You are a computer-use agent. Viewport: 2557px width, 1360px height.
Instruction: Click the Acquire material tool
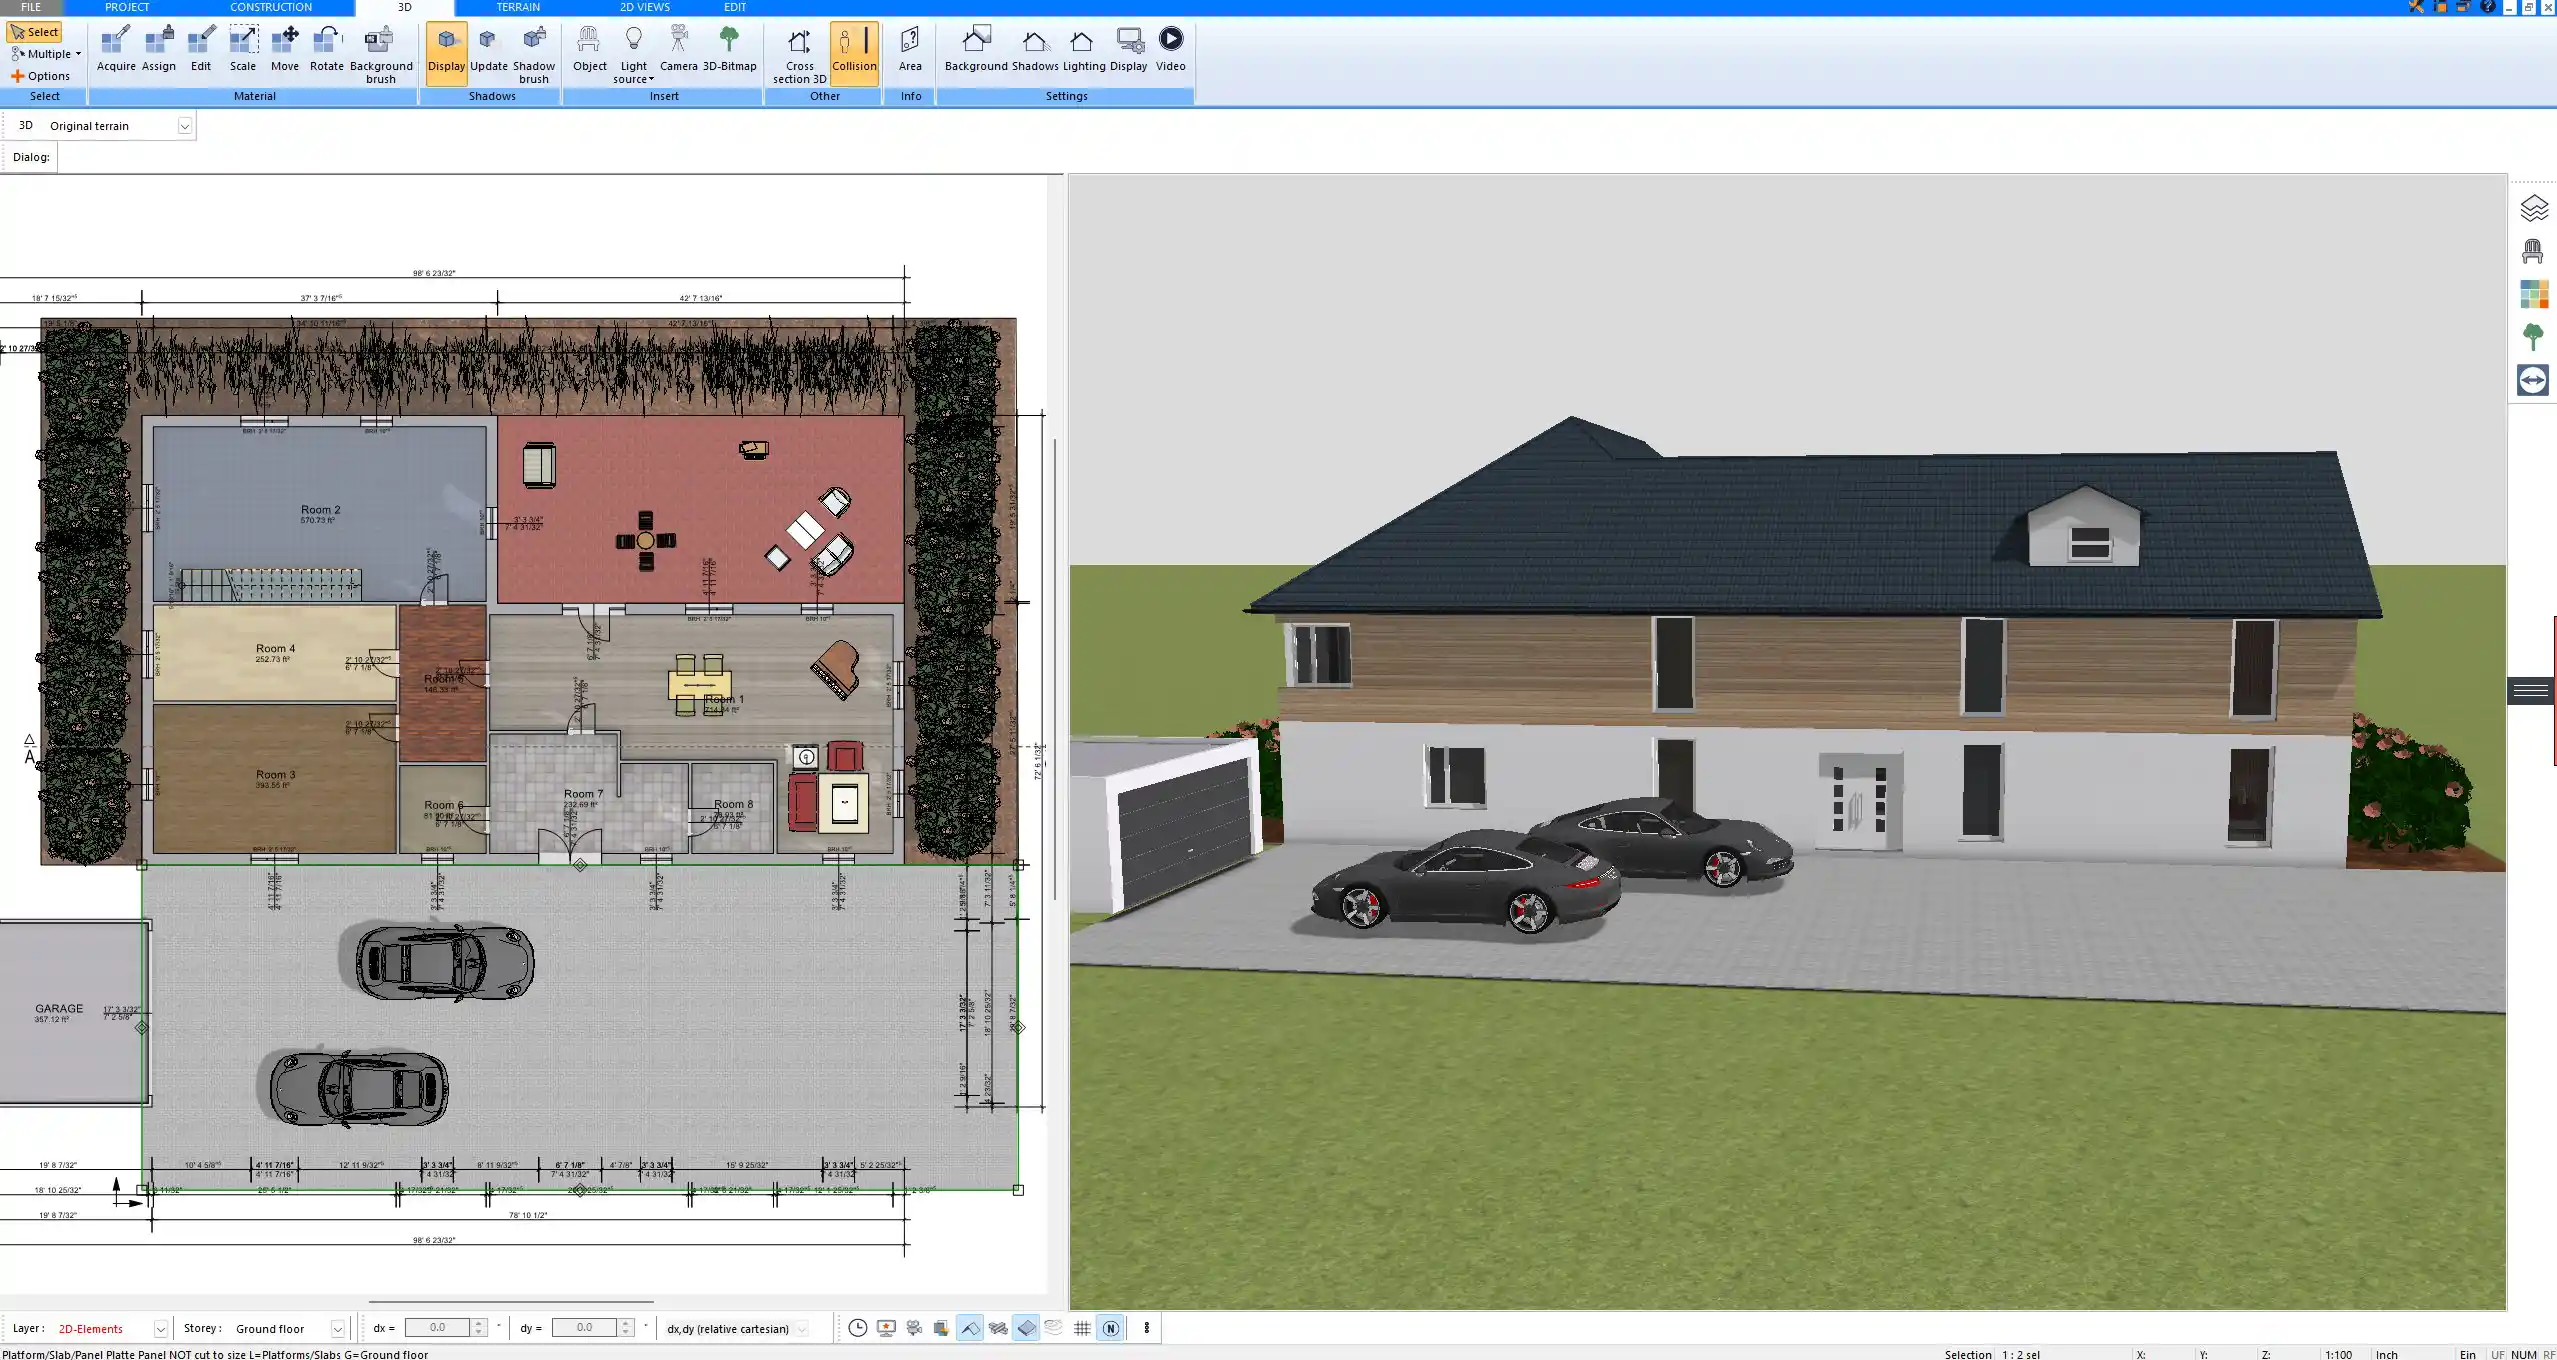click(116, 50)
